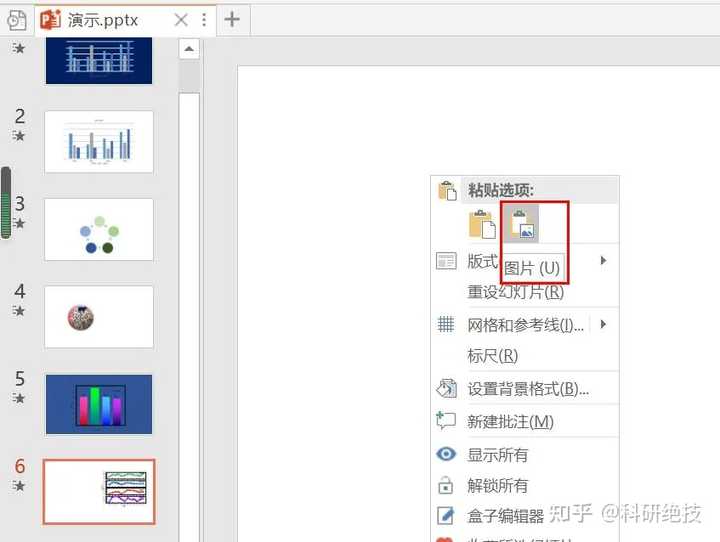
Task: Click the paste clipboard icon by 粘贴选项
Action: point(447,191)
